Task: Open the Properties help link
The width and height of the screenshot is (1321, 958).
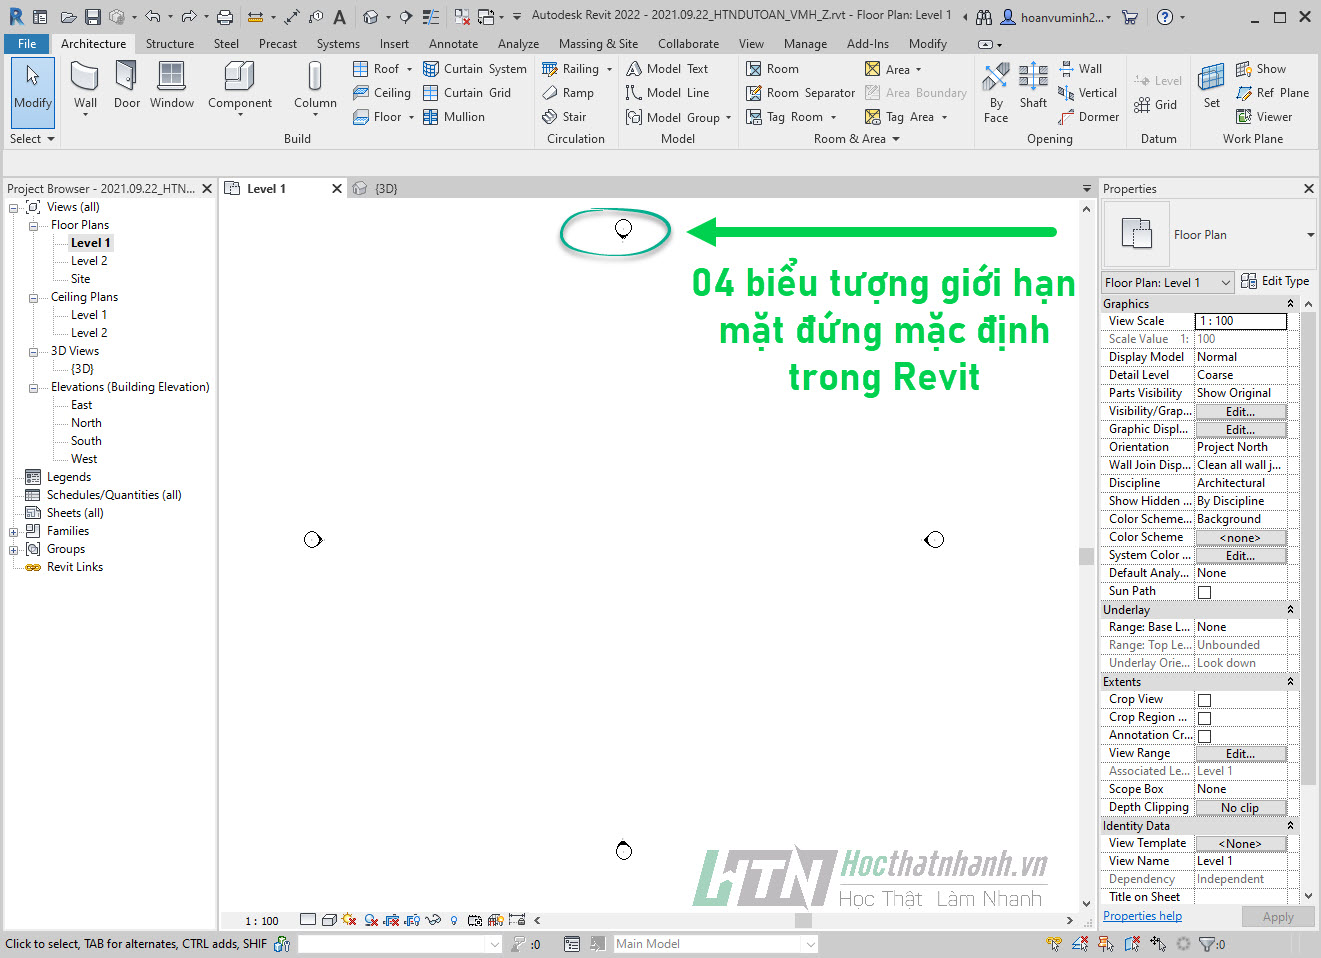Action: coord(1142,916)
